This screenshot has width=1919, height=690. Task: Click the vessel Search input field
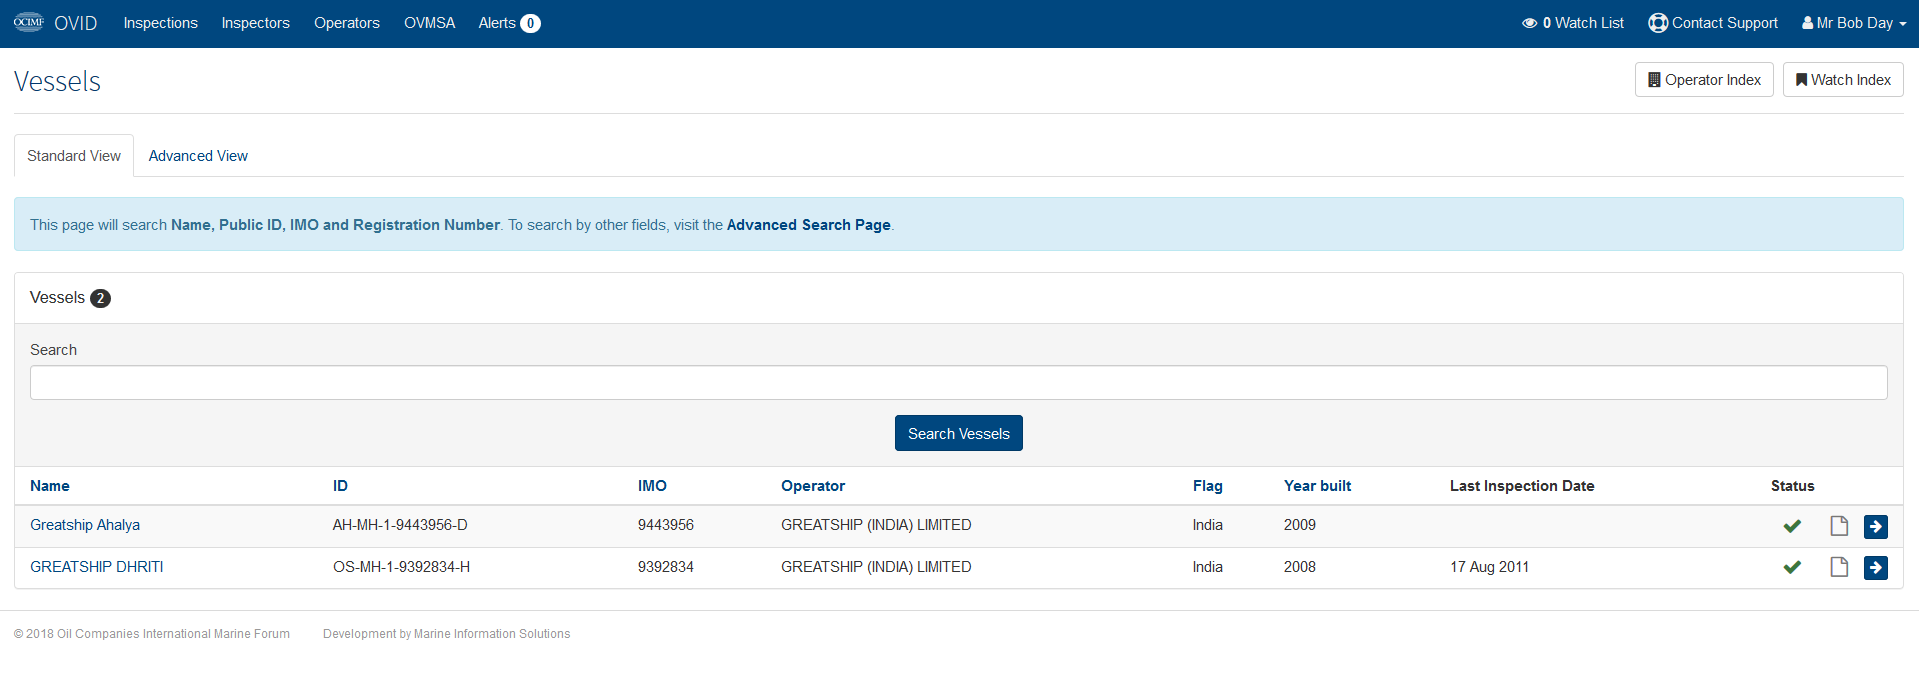pyautogui.click(x=959, y=382)
